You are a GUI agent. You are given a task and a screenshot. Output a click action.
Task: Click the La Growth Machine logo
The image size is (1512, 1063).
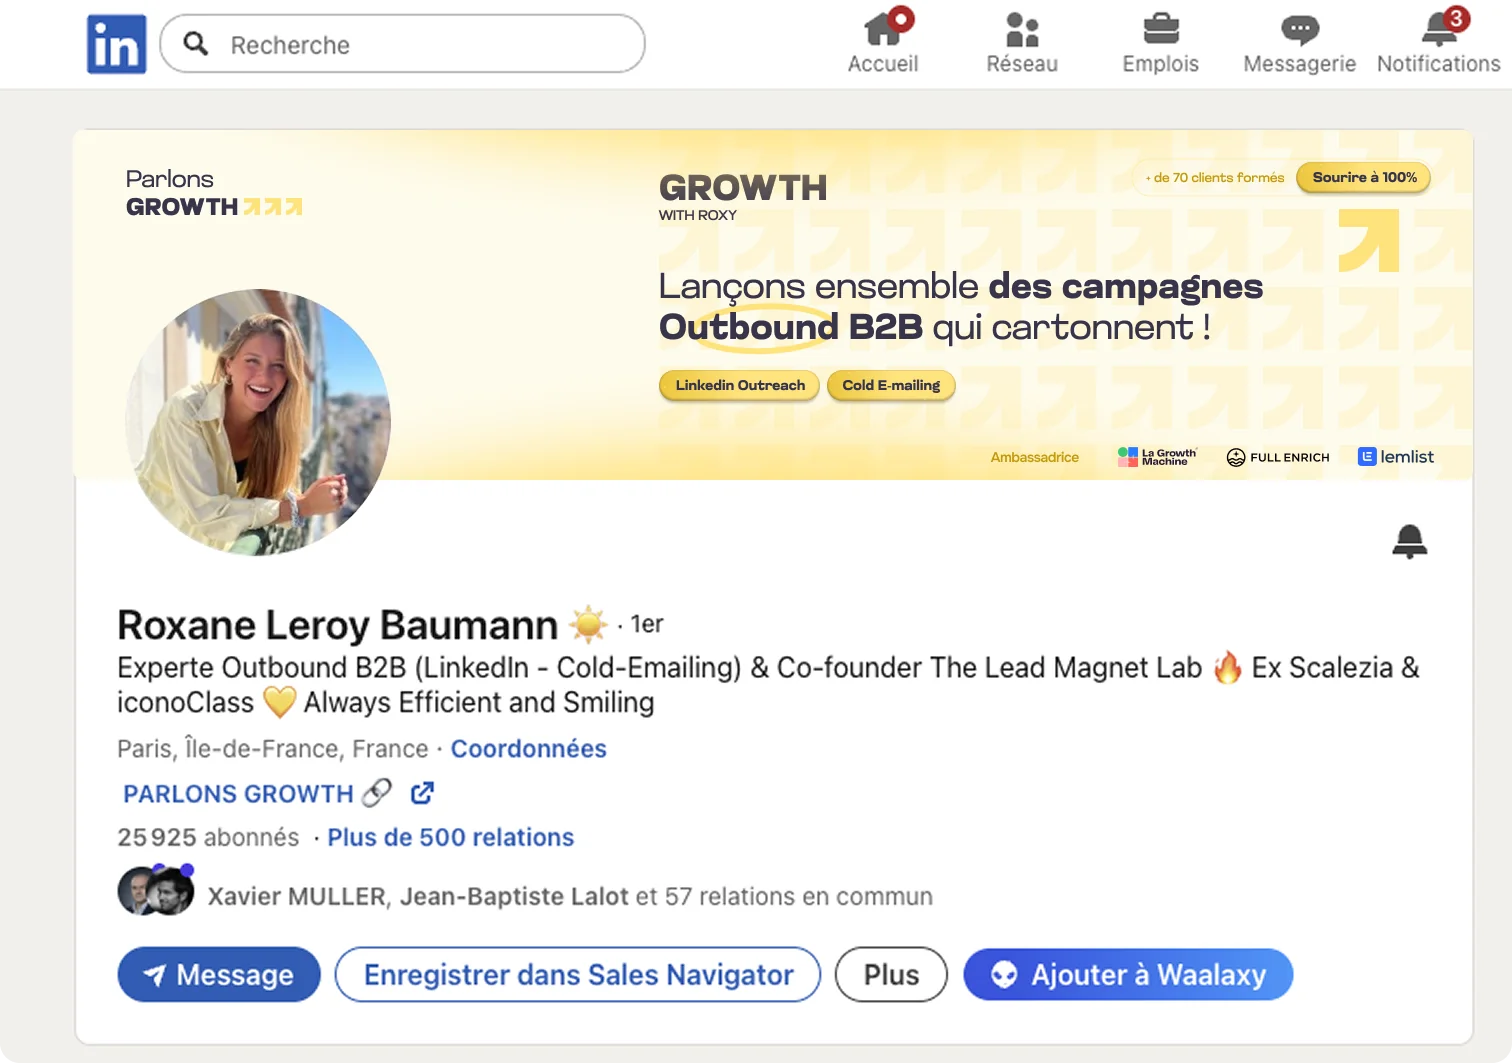(1157, 457)
